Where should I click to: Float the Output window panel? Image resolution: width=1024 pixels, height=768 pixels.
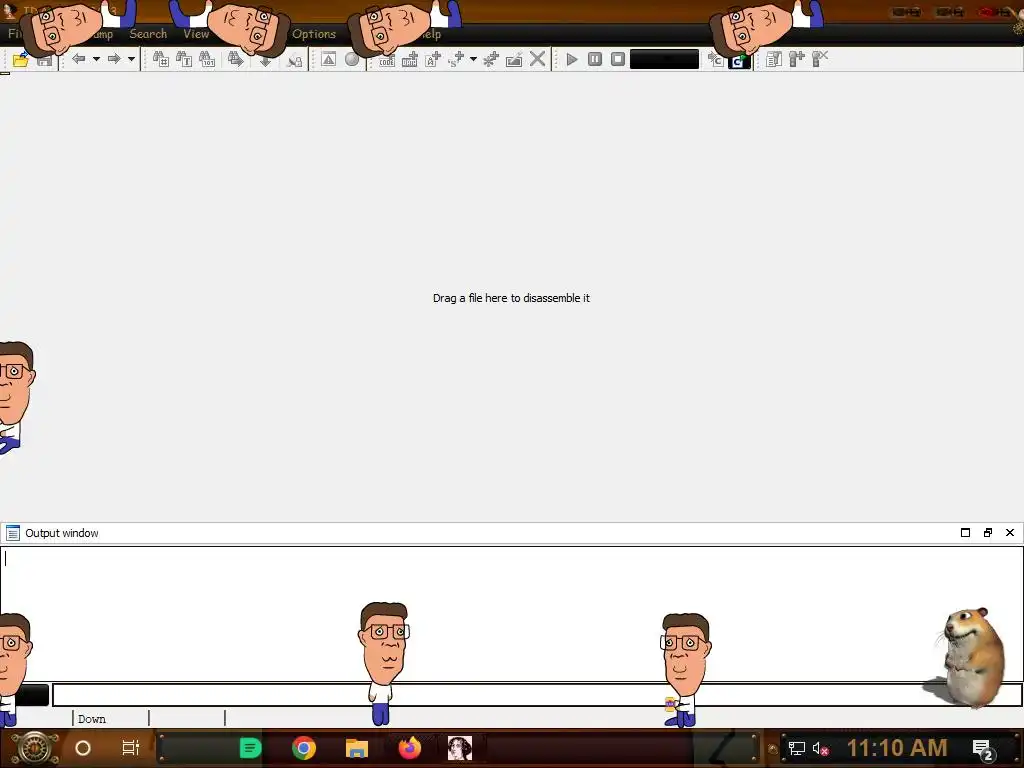click(987, 533)
